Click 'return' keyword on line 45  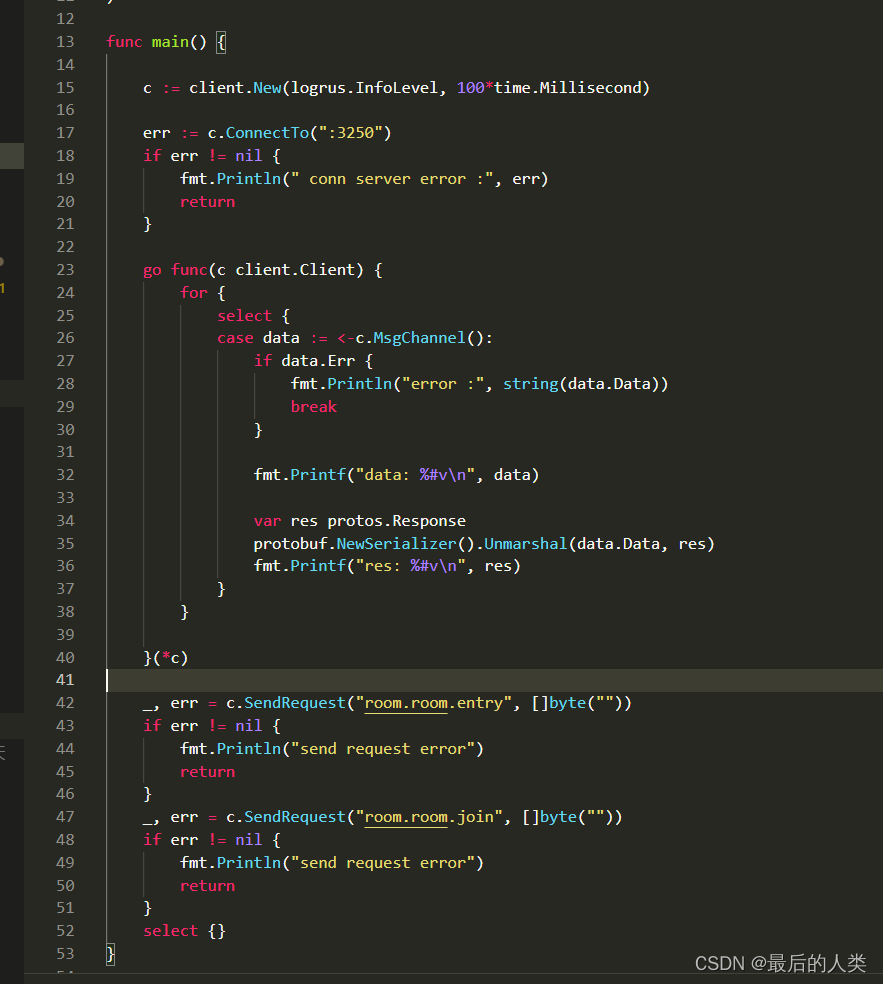click(x=207, y=772)
